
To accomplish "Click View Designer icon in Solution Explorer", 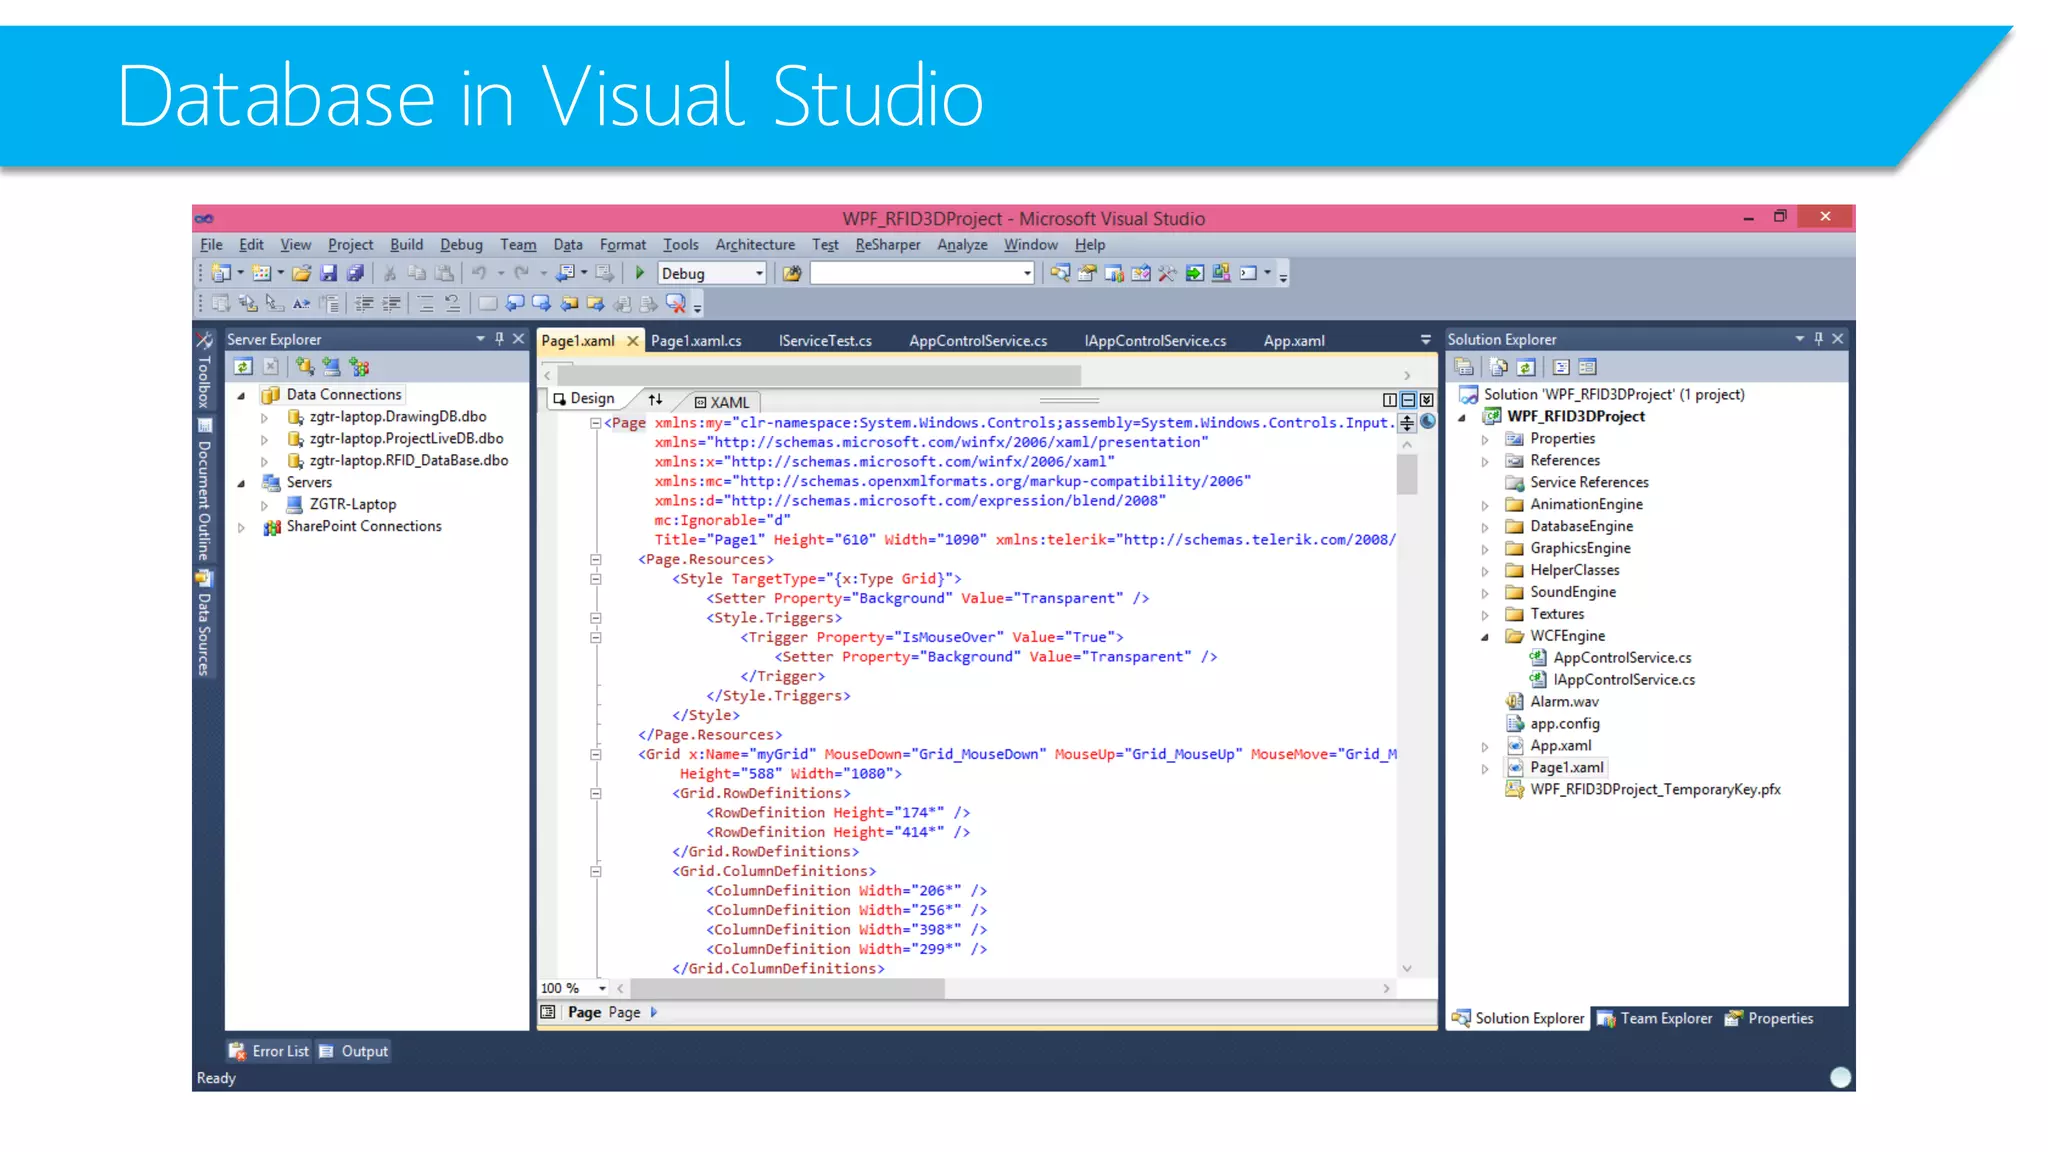I will pyautogui.click(x=1588, y=367).
